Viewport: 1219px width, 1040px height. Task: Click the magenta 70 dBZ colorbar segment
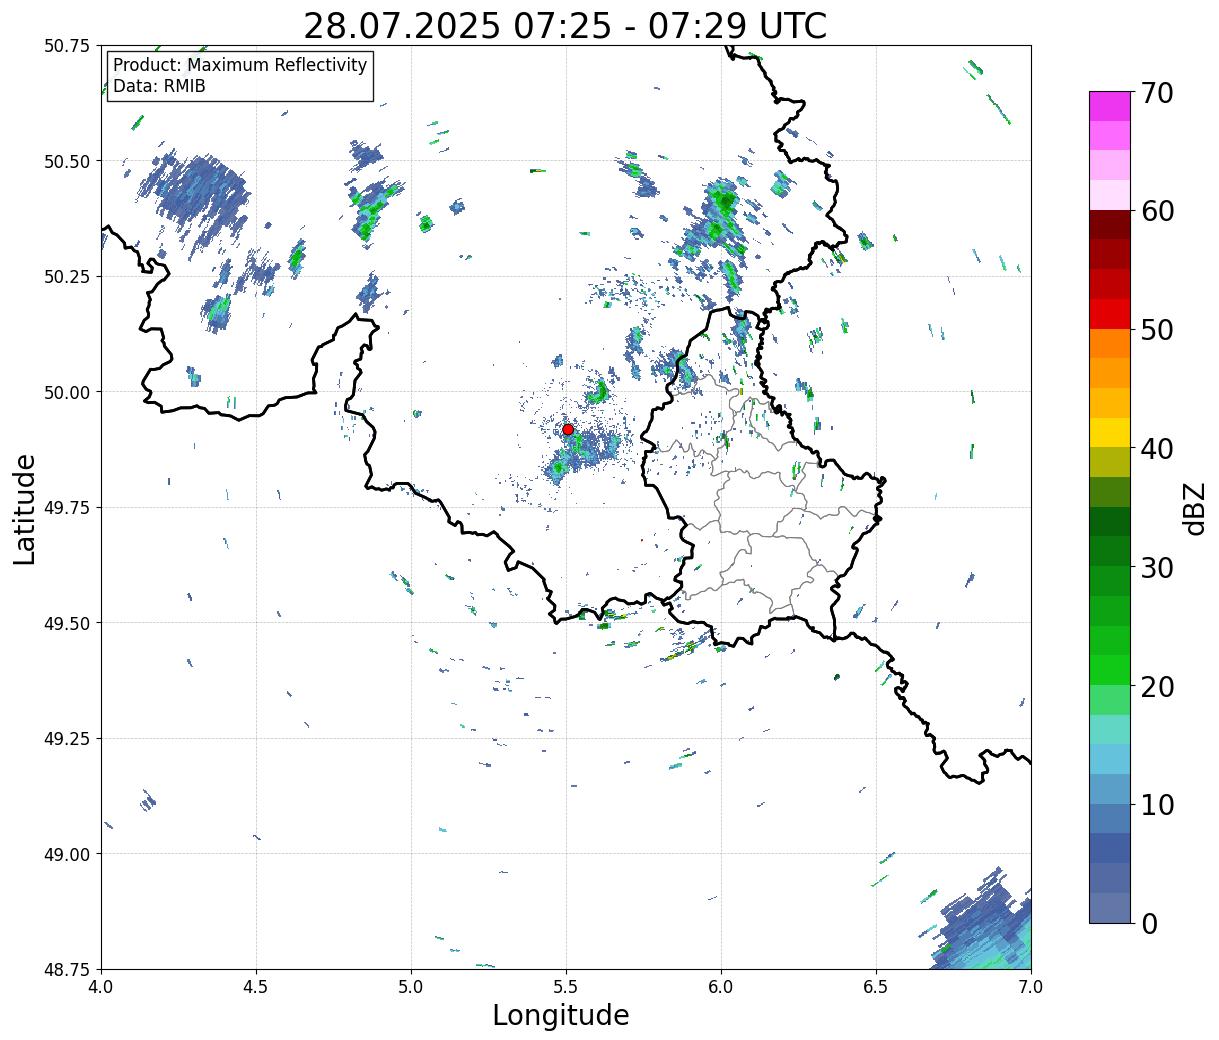(1110, 107)
